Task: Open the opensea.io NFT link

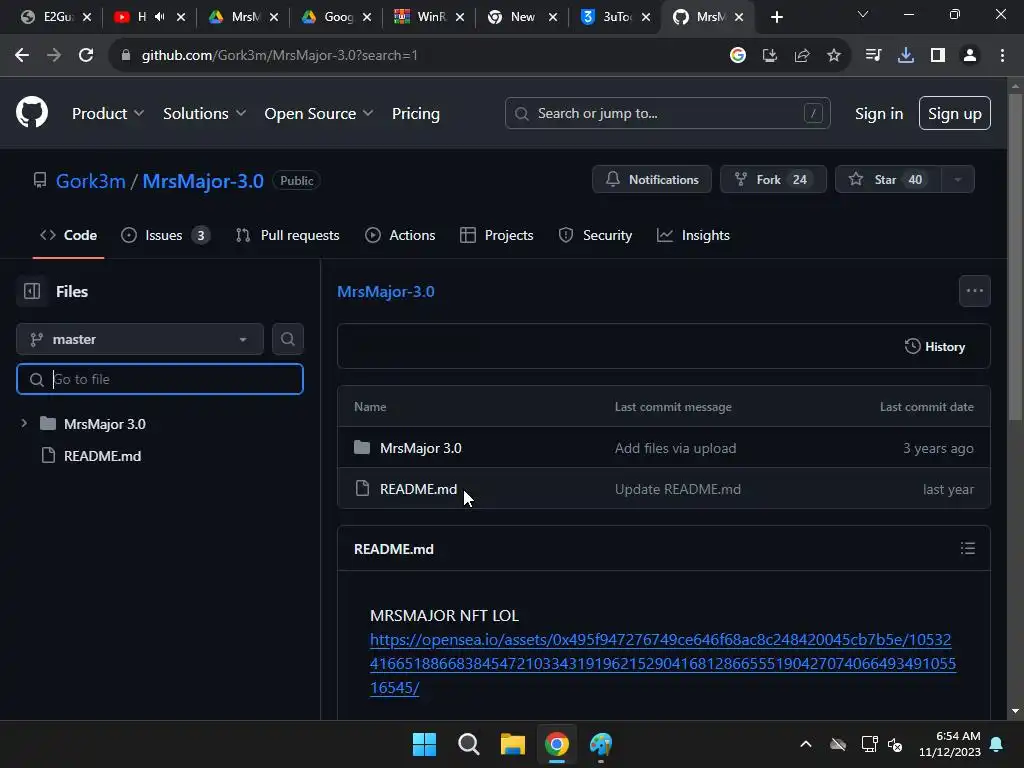Action: click(662, 664)
